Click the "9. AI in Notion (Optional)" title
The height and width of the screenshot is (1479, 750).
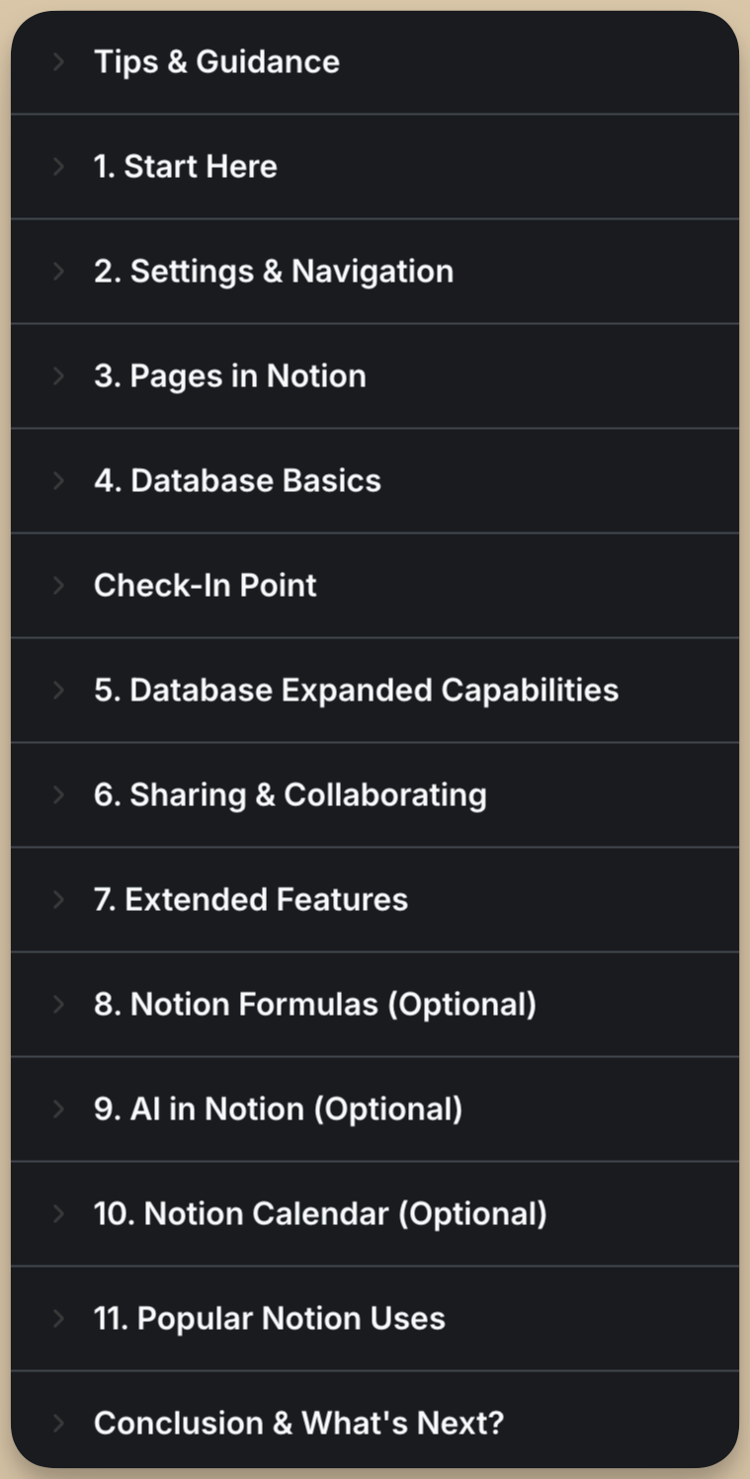click(x=278, y=1109)
